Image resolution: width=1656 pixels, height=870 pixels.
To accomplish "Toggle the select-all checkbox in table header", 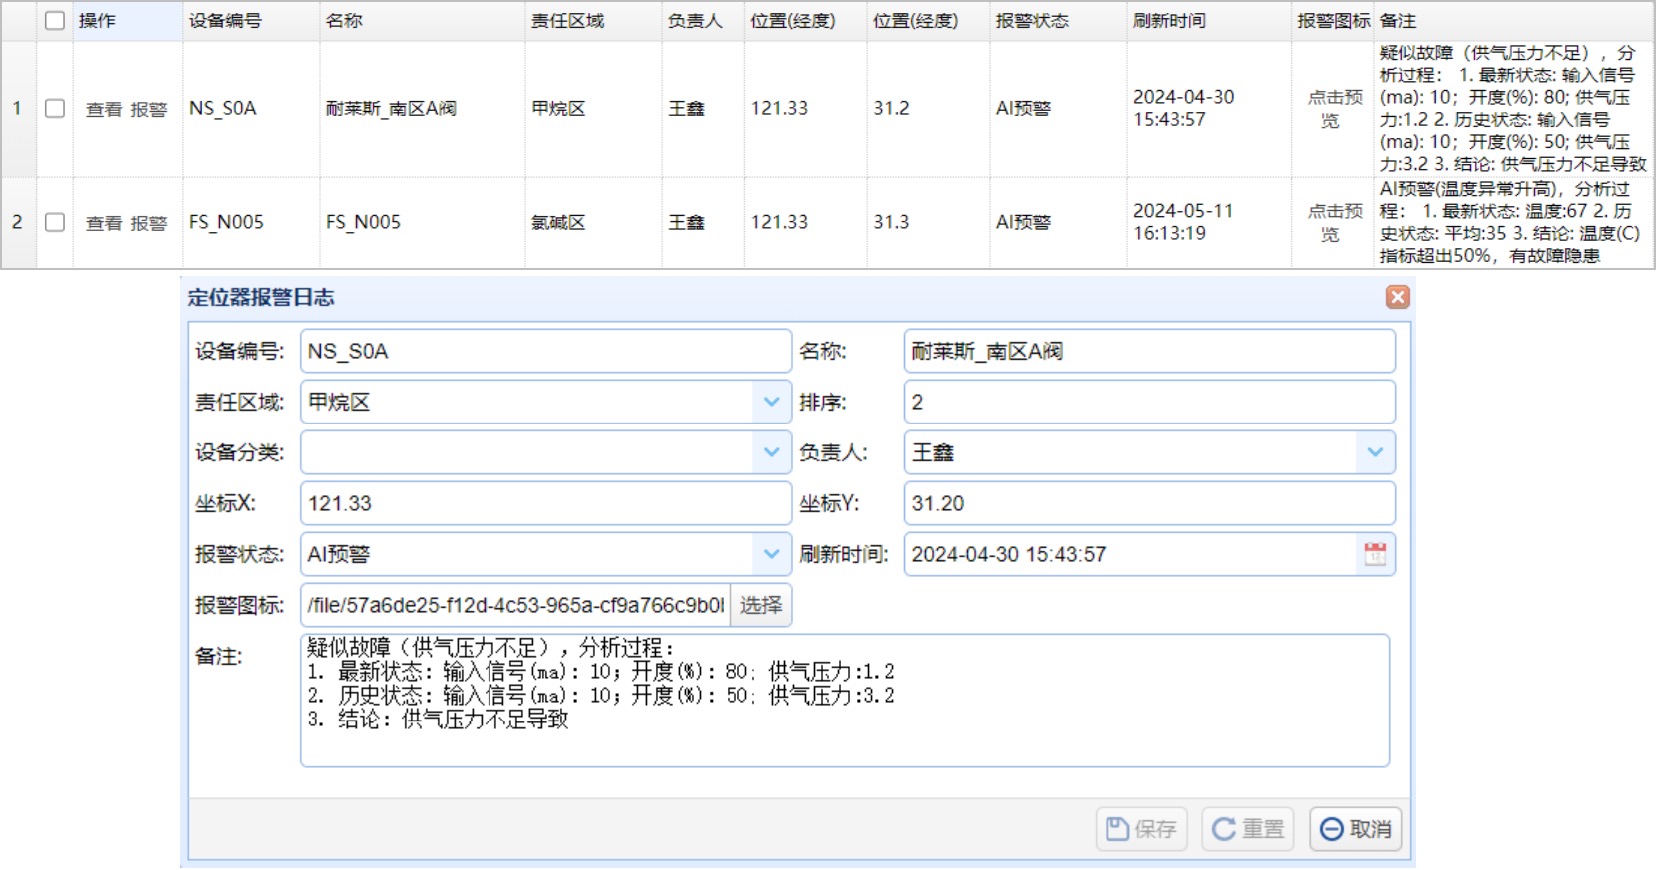I will tap(55, 21).
